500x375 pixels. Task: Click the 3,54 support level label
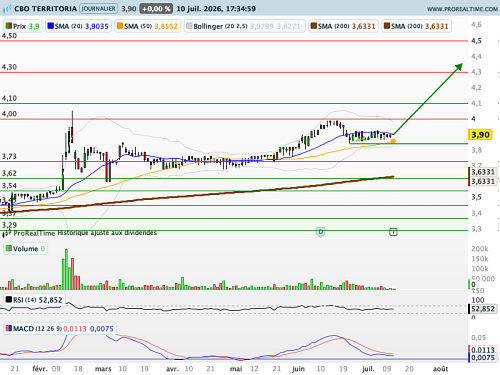pos(9,186)
